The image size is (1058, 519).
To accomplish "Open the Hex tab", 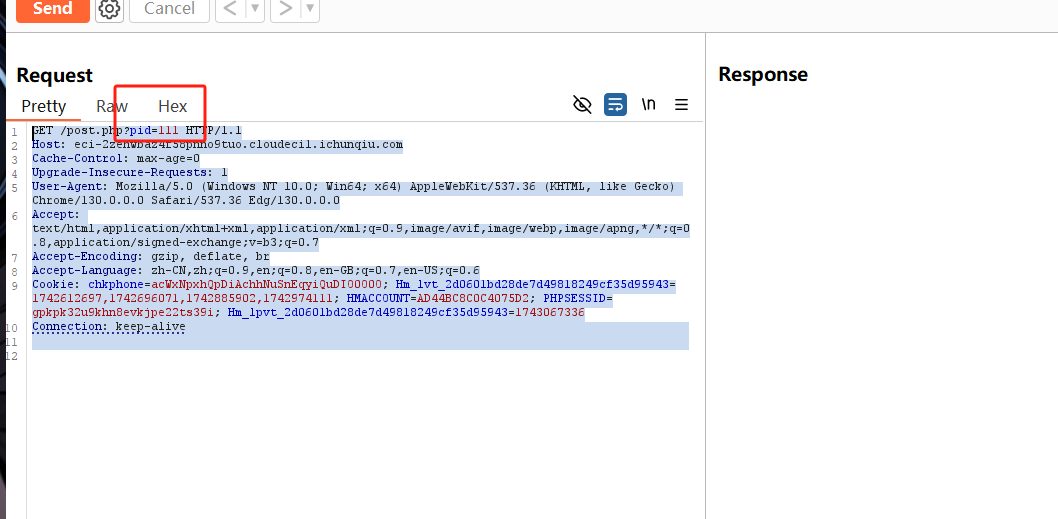I will pyautogui.click(x=173, y=106).
